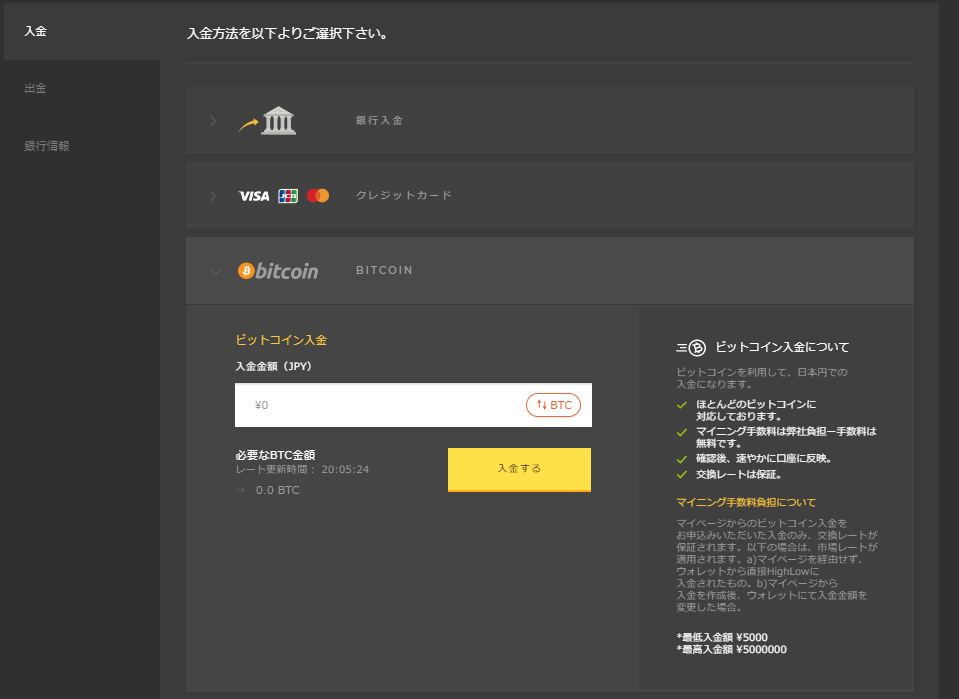The image size is (959, 699).
Task: Expand the 銀行入金 section
Action: 213,120
